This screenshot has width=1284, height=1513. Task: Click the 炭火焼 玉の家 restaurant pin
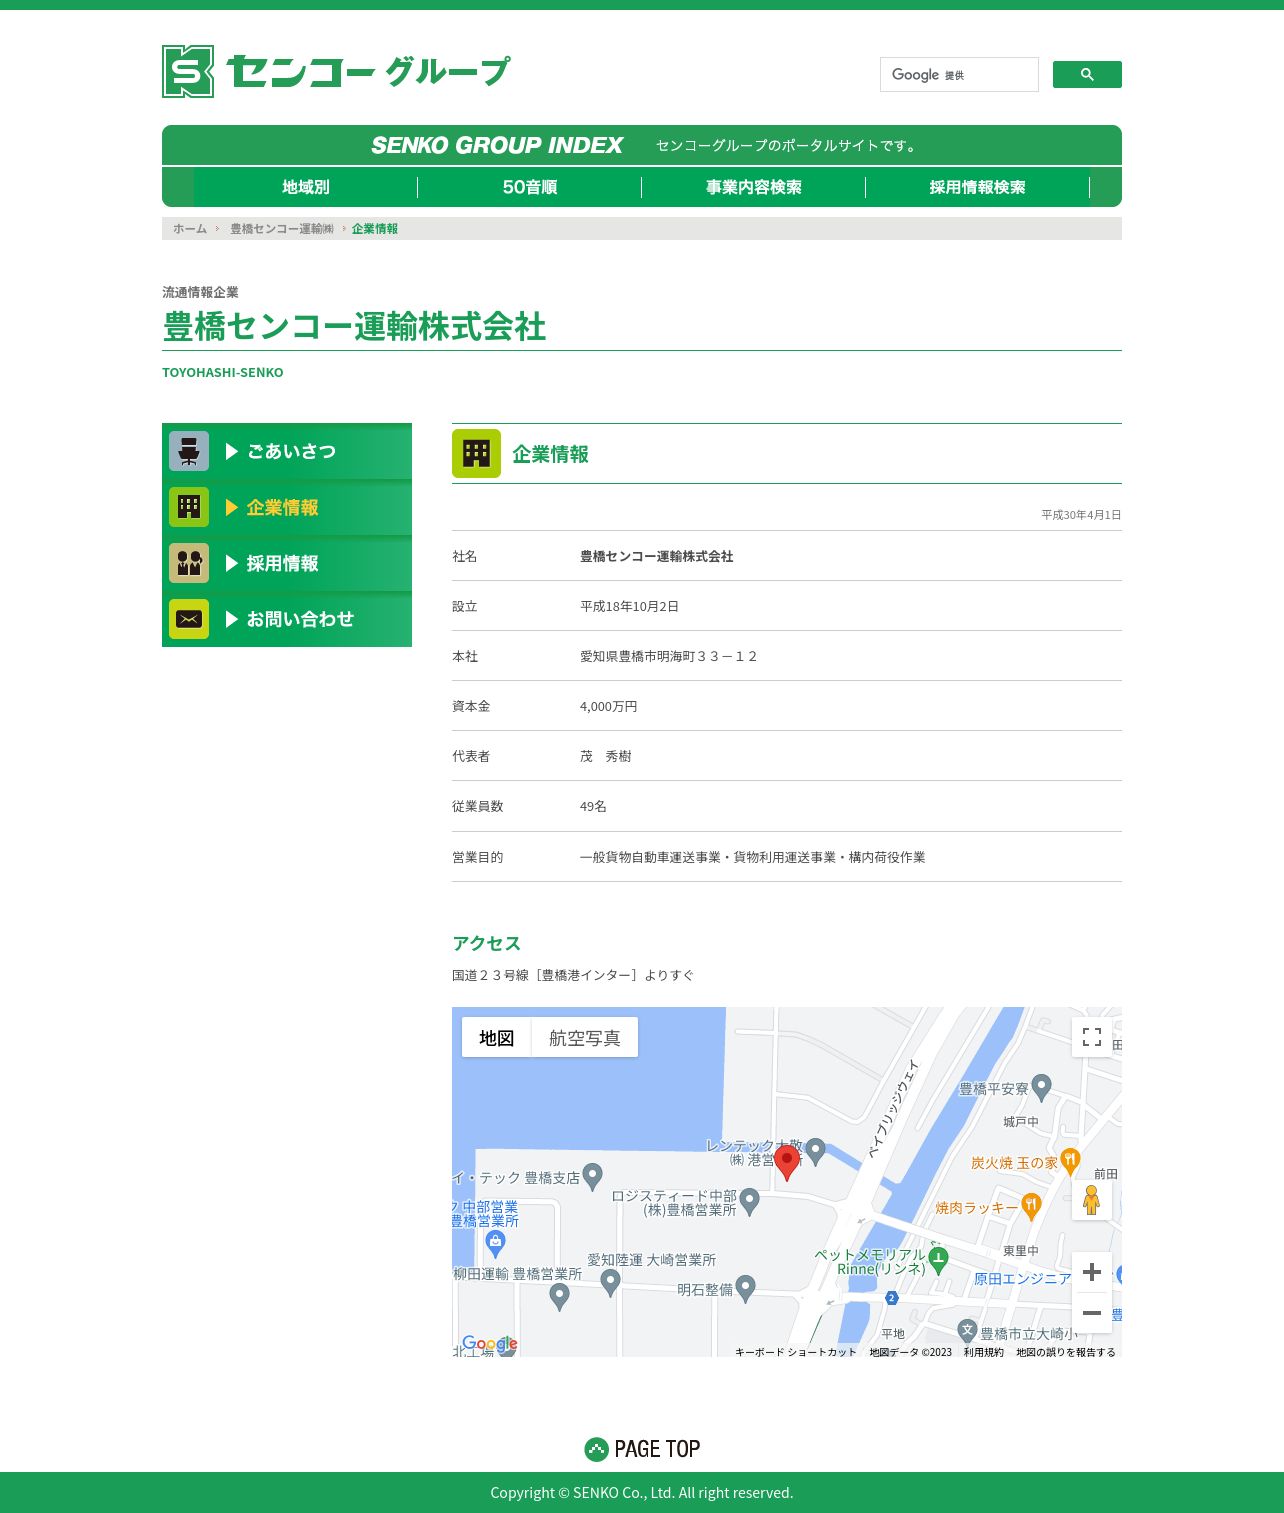tap(1070, 1161)
